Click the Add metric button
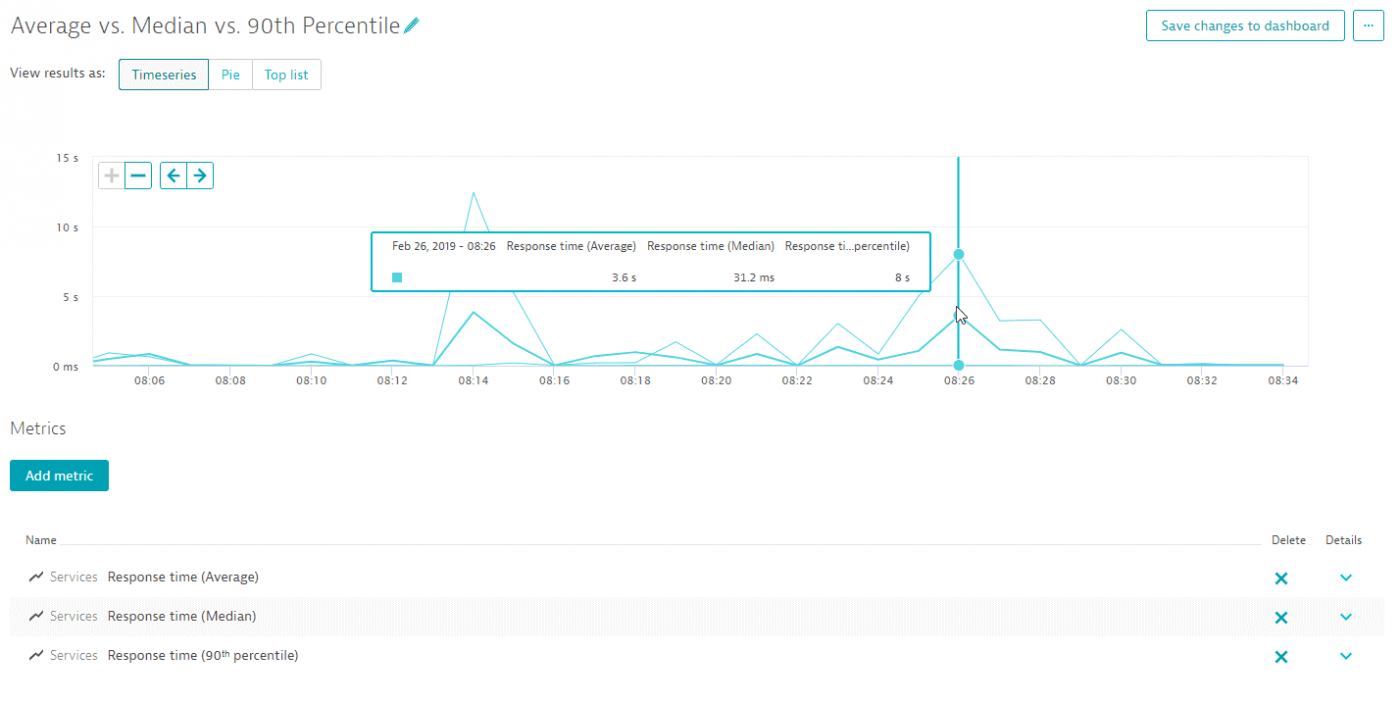 click(59, 476)
